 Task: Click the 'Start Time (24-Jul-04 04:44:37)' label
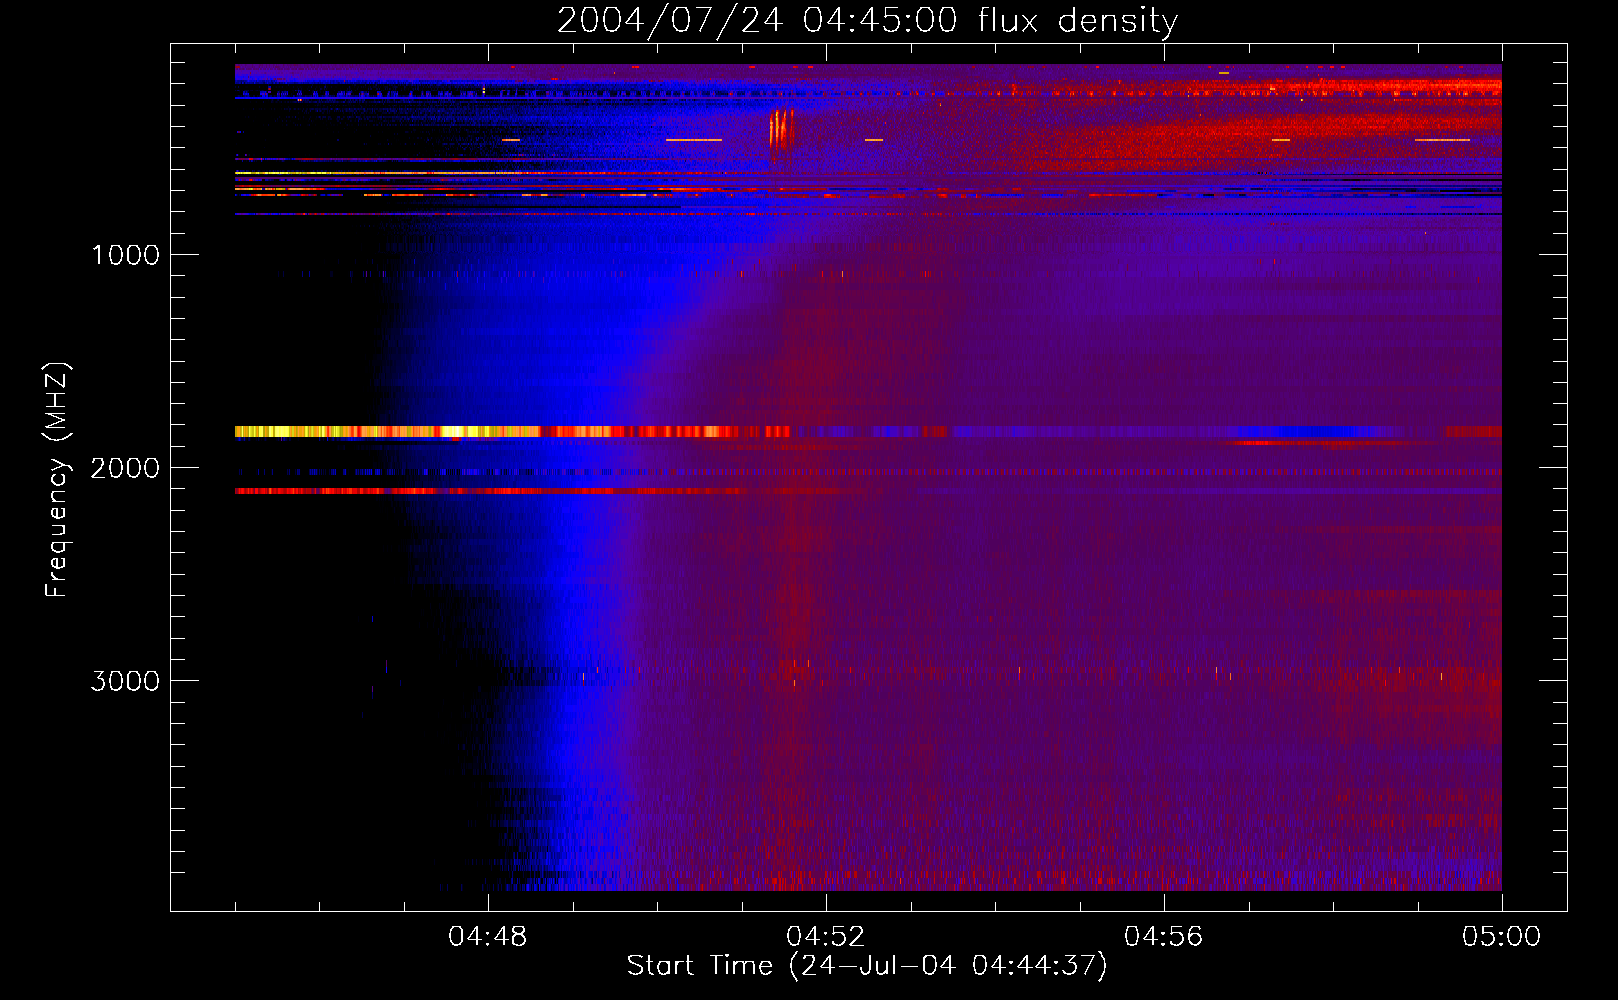tap(867, 966)
